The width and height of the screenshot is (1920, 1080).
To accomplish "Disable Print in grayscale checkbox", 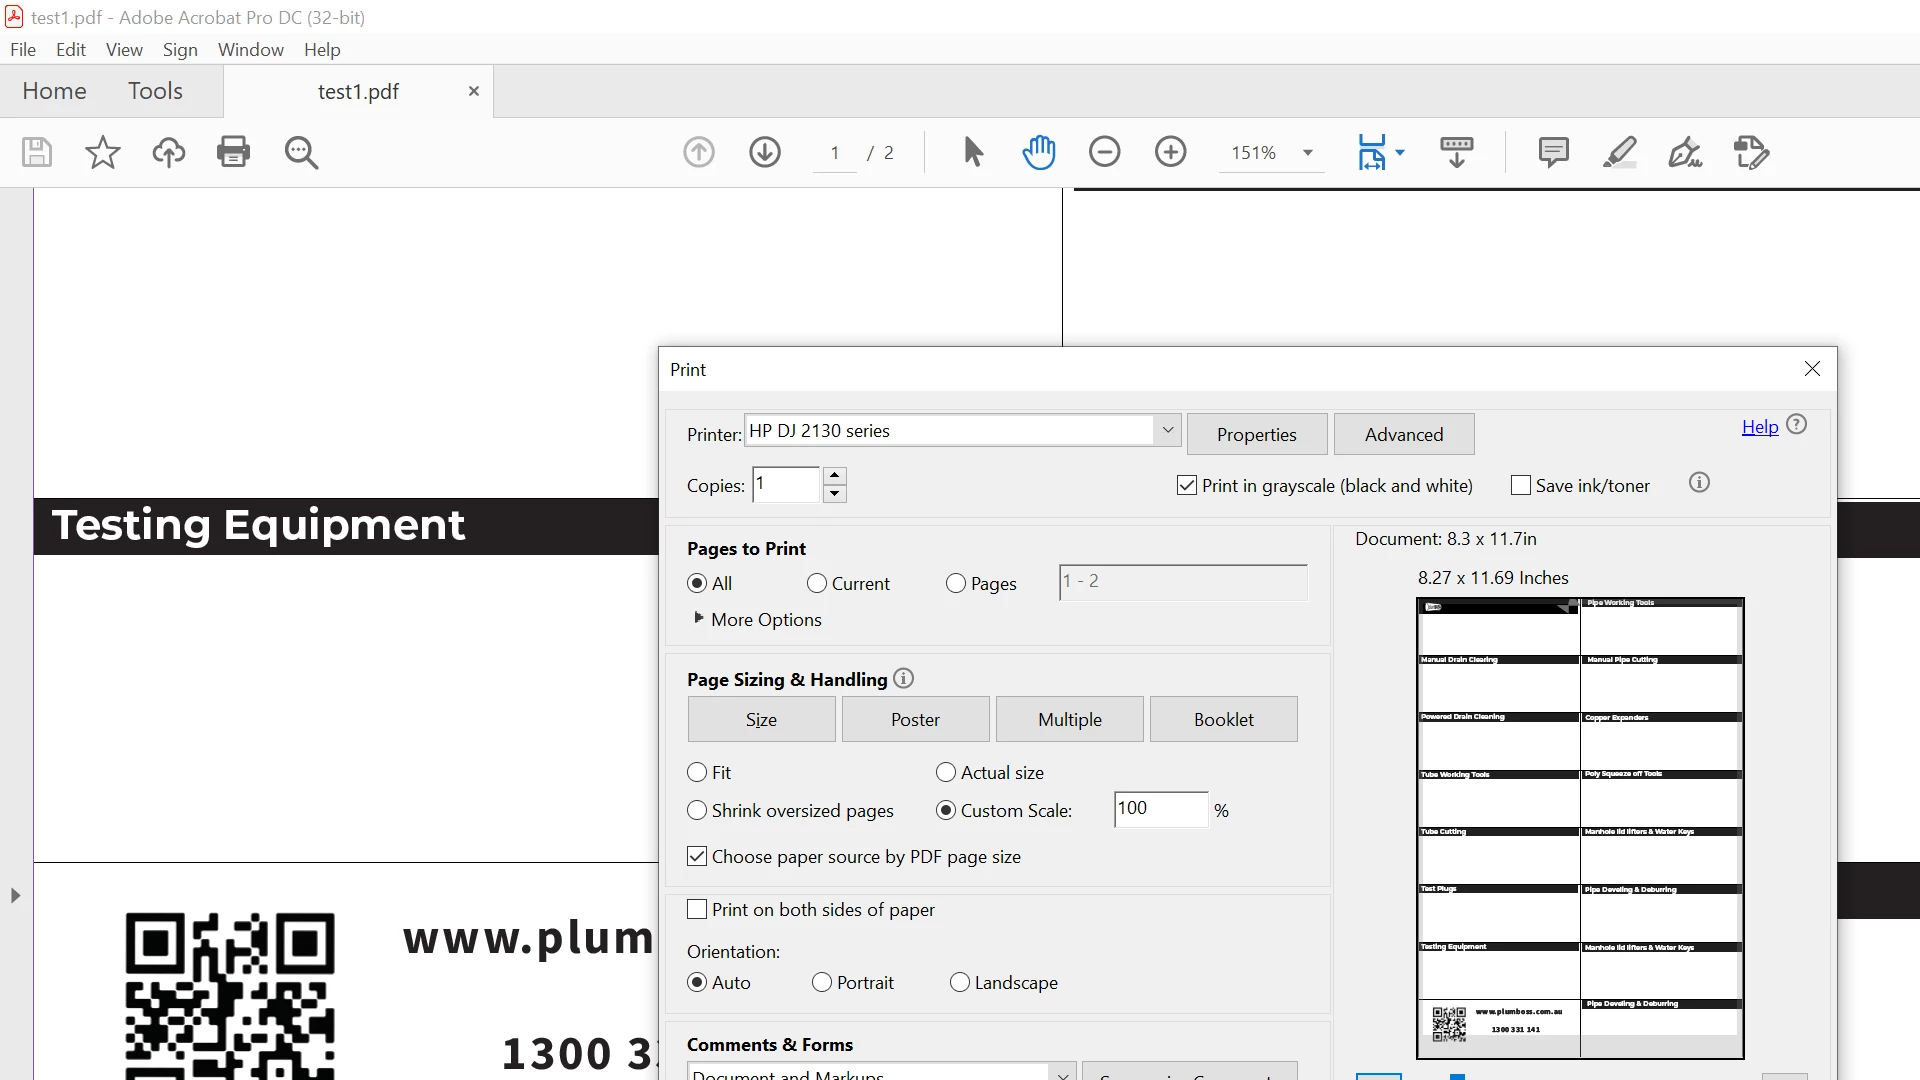I will [1187, 486].
